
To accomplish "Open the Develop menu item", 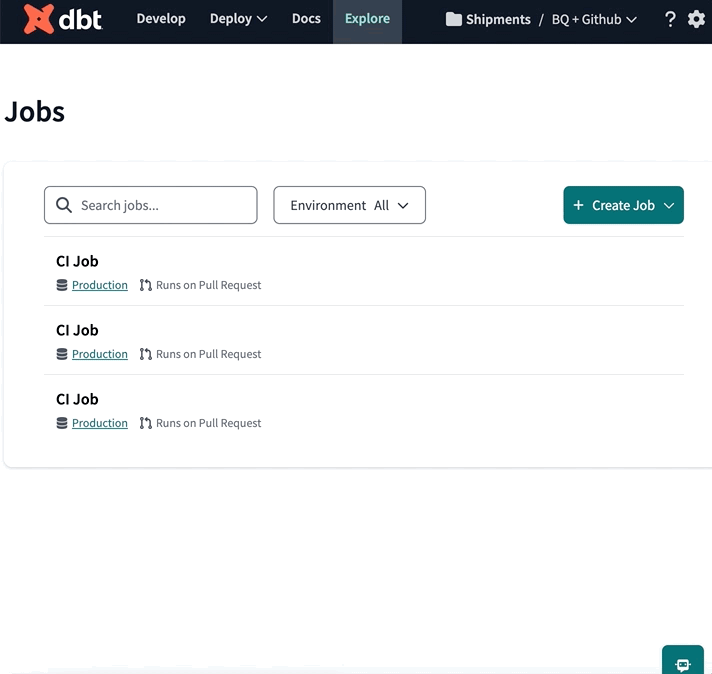I will coord(161,19).
